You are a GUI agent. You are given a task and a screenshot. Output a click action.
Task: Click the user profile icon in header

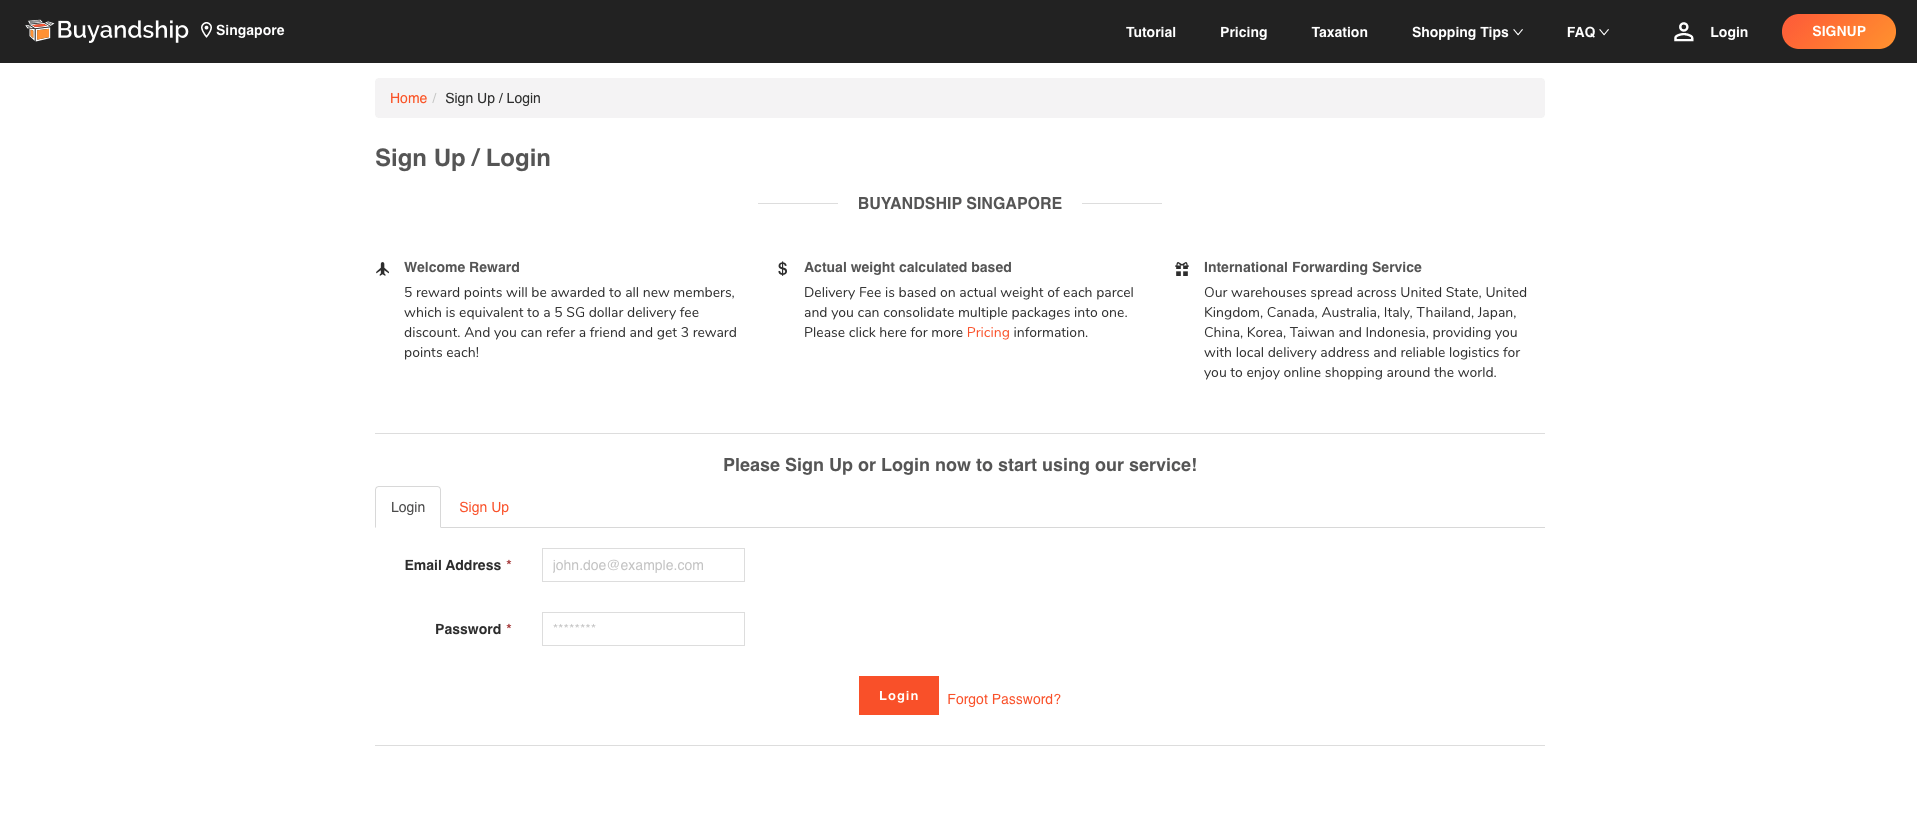coord(1684,32)
